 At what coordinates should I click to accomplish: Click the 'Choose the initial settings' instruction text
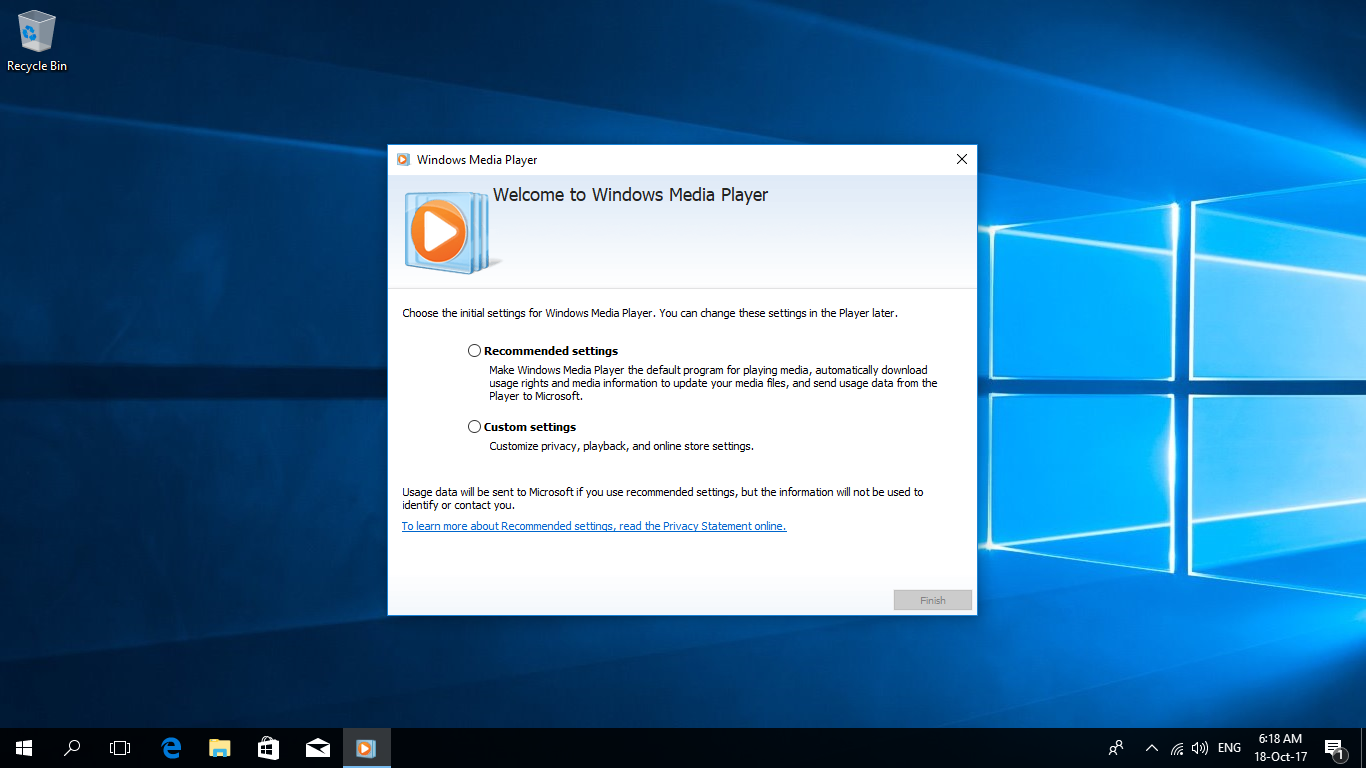click(x=650, y=313)
